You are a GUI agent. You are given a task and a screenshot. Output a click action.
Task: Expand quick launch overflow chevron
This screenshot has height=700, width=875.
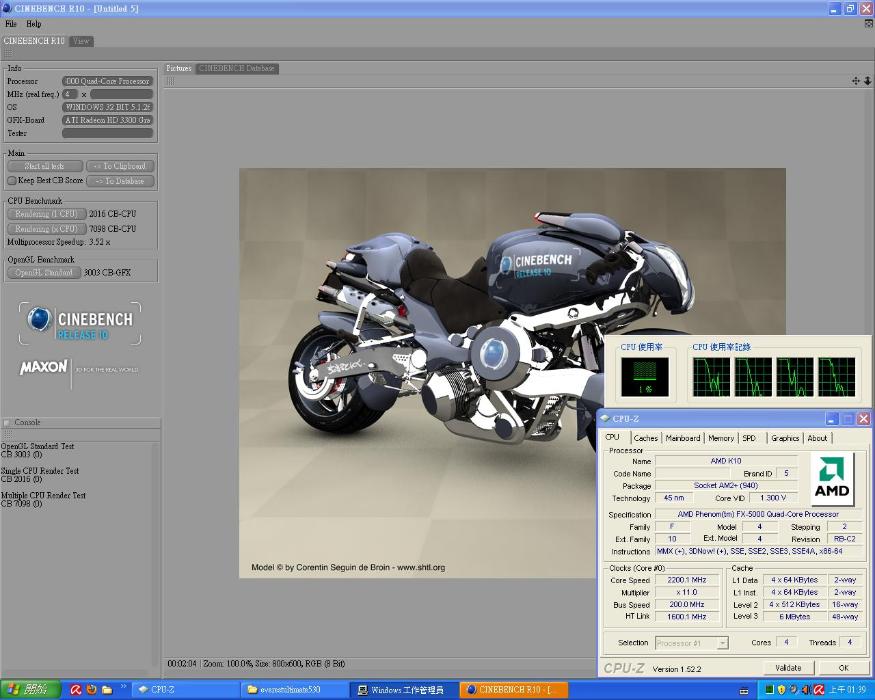[x=123, y=687]
